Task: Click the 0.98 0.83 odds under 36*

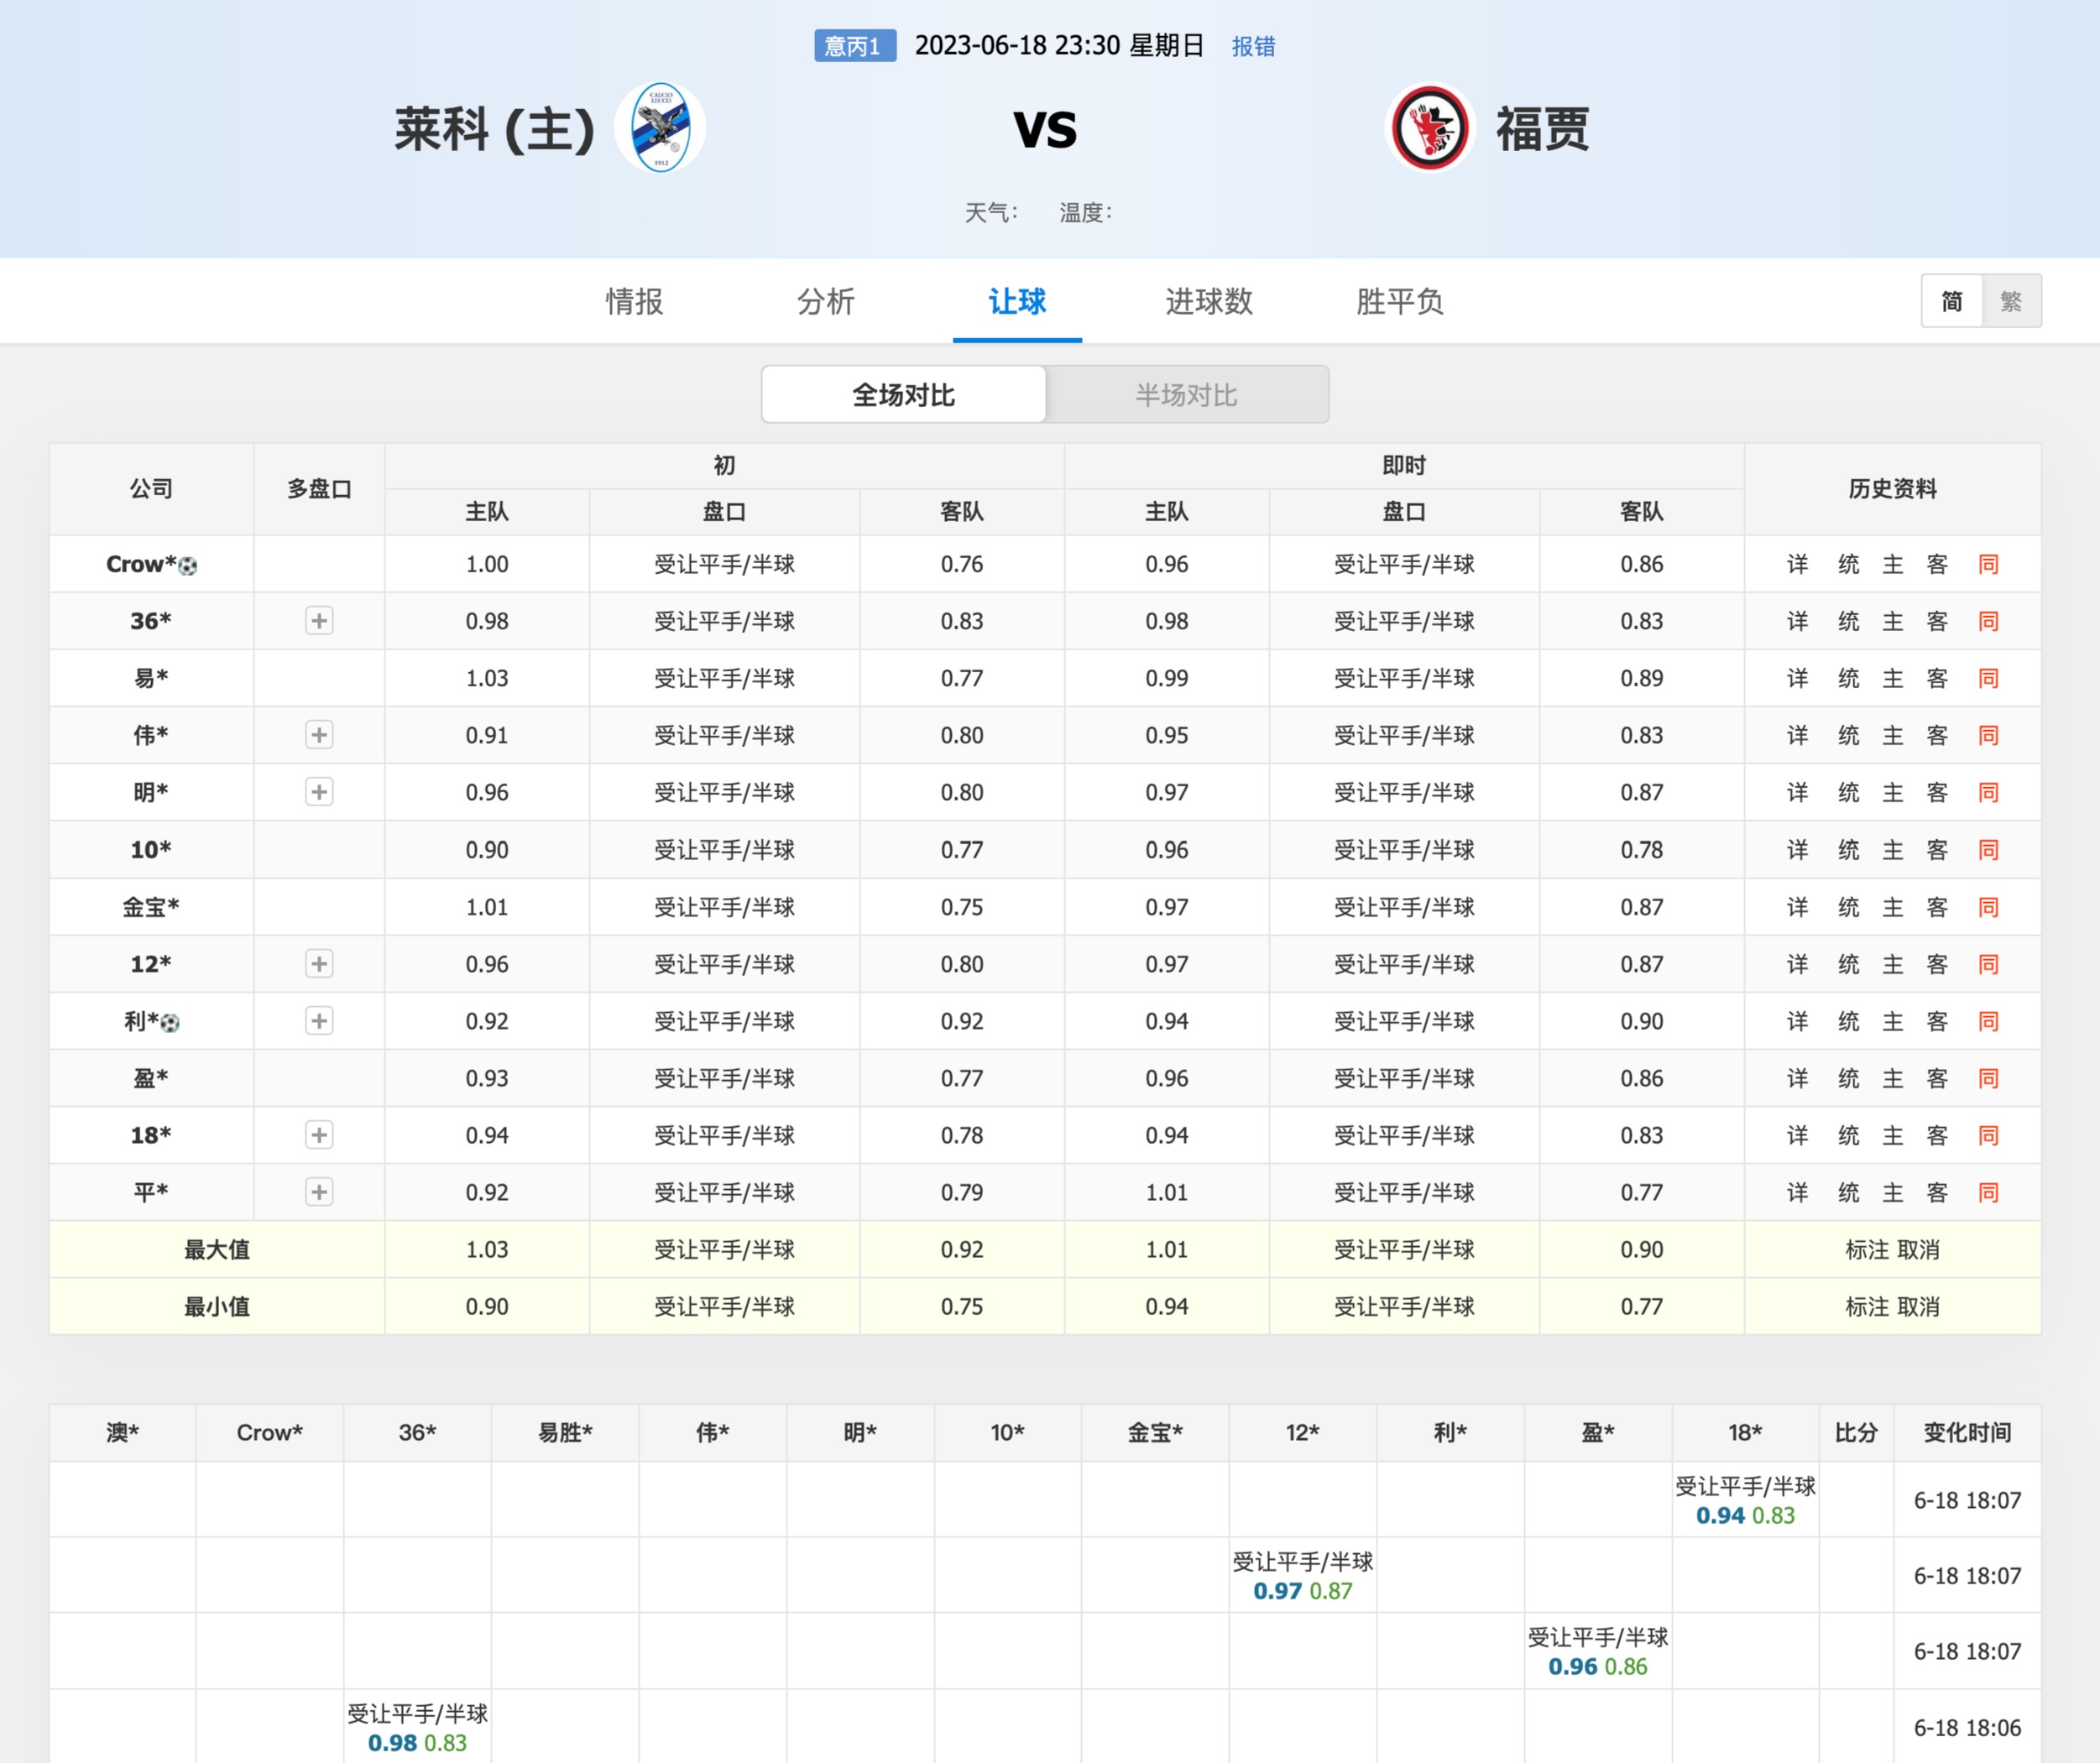Action: [x=417, y=1743]
